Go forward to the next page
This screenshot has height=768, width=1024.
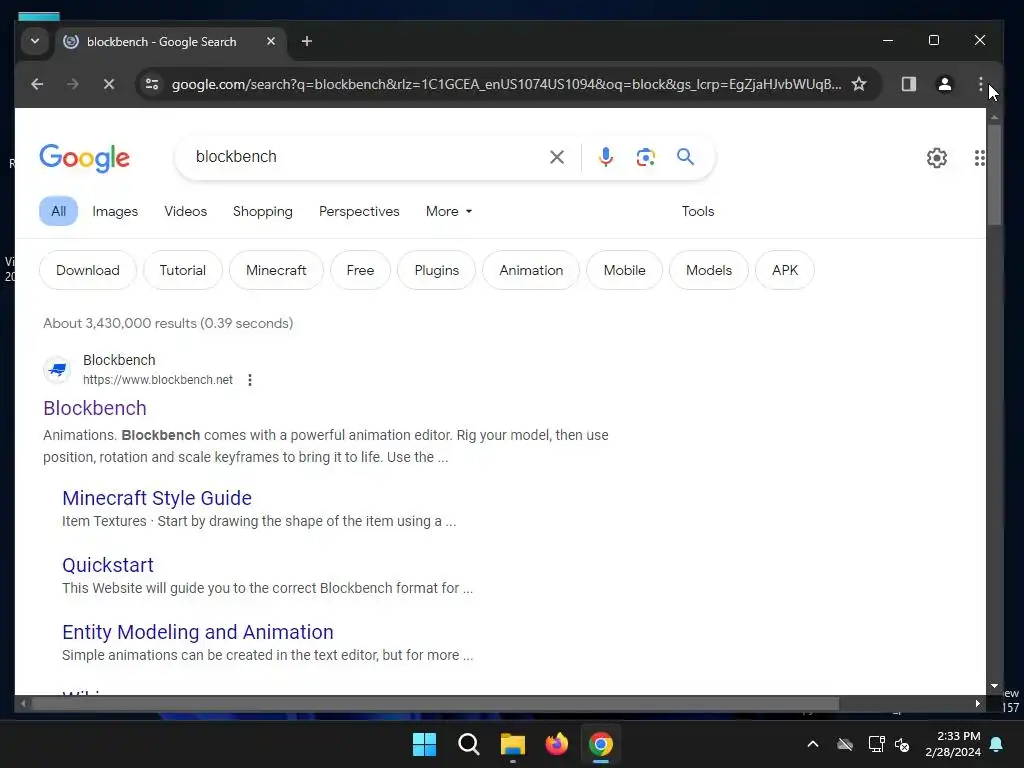click(72, 84)
